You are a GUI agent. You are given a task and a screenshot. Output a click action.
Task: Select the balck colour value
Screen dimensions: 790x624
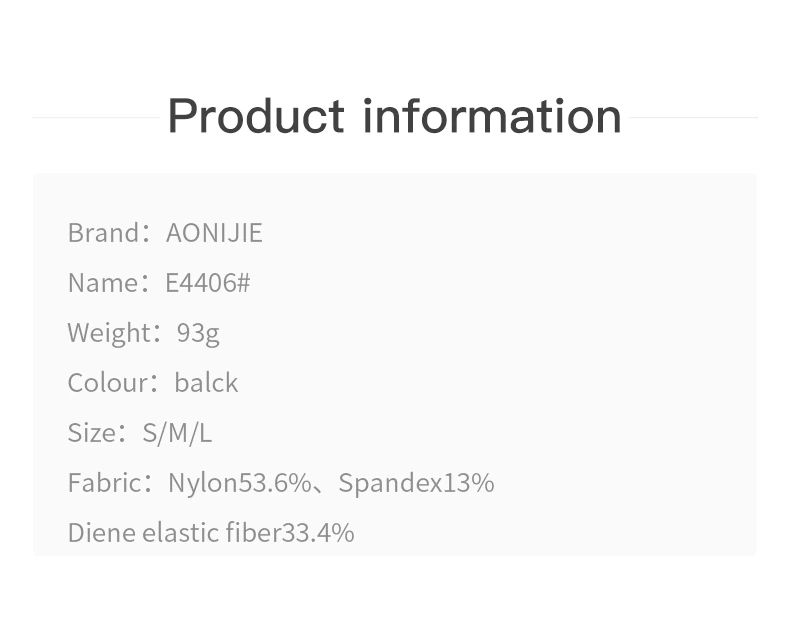point(206,383)
